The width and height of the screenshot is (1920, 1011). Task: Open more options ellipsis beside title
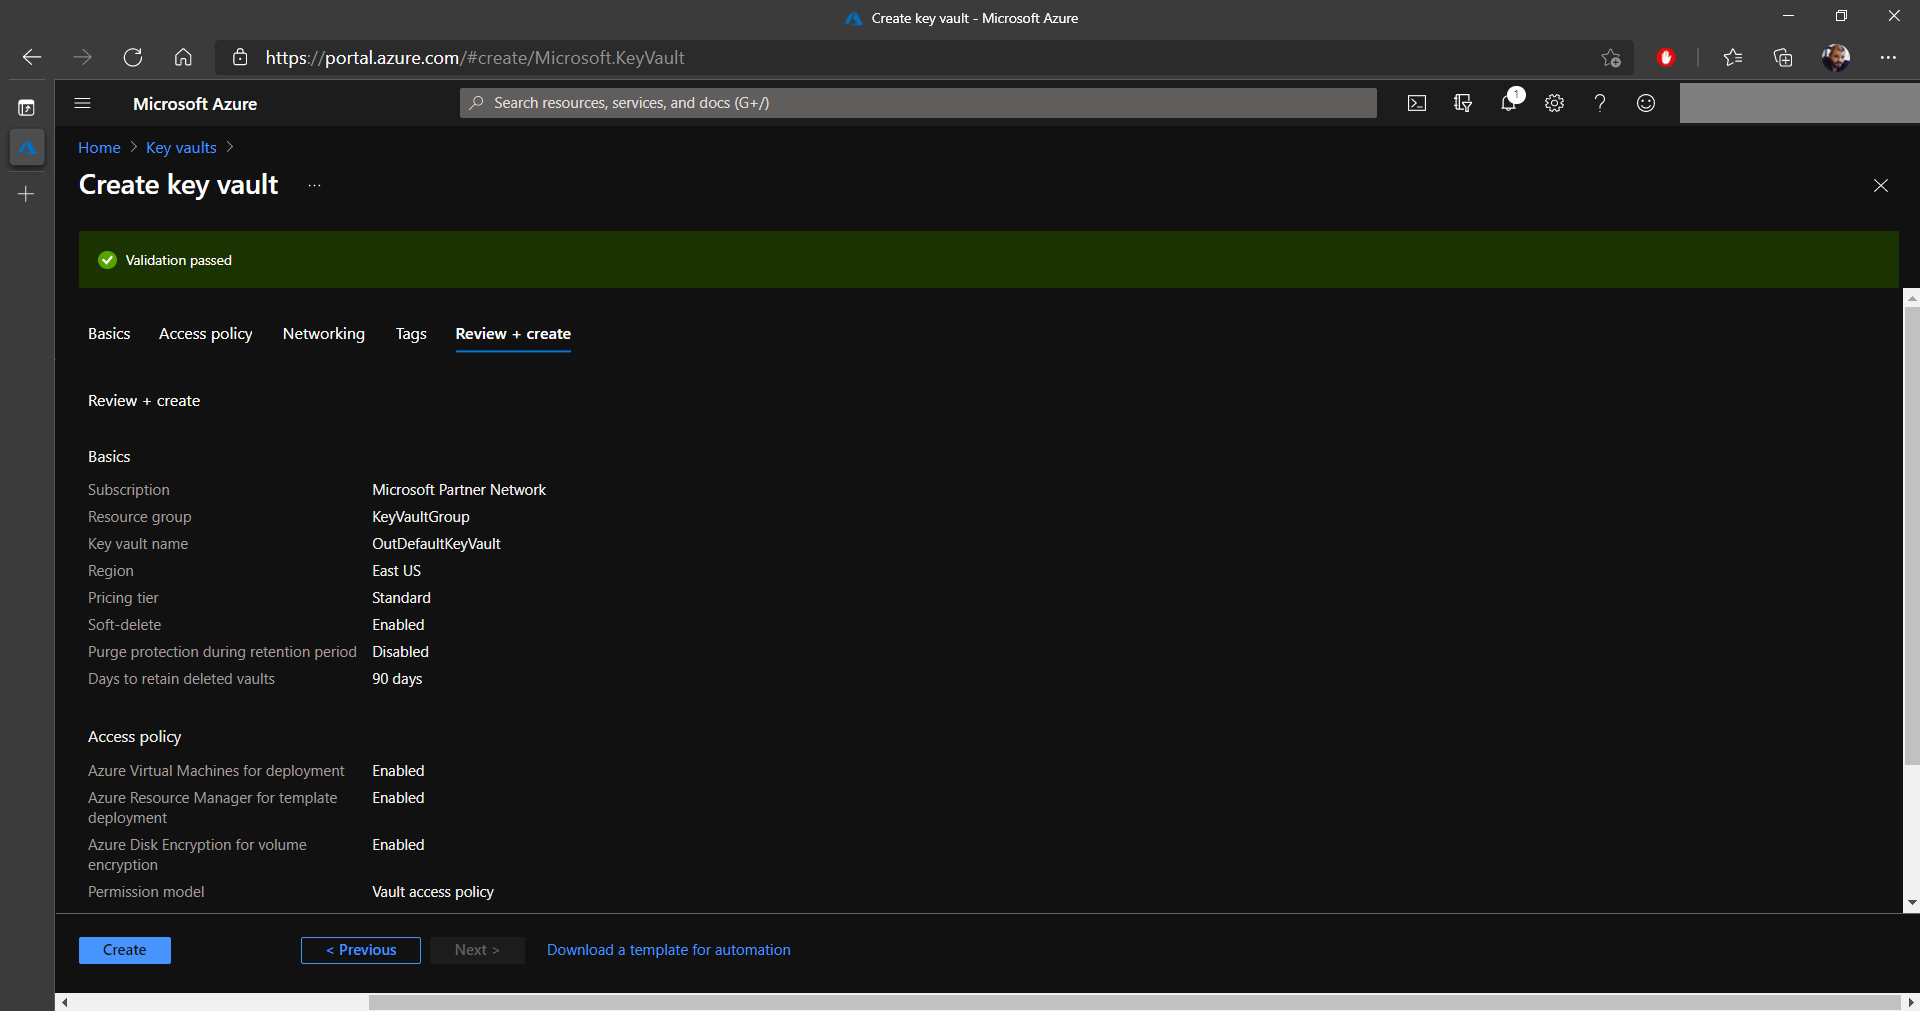pyautogui.click(x=314, y=186)
